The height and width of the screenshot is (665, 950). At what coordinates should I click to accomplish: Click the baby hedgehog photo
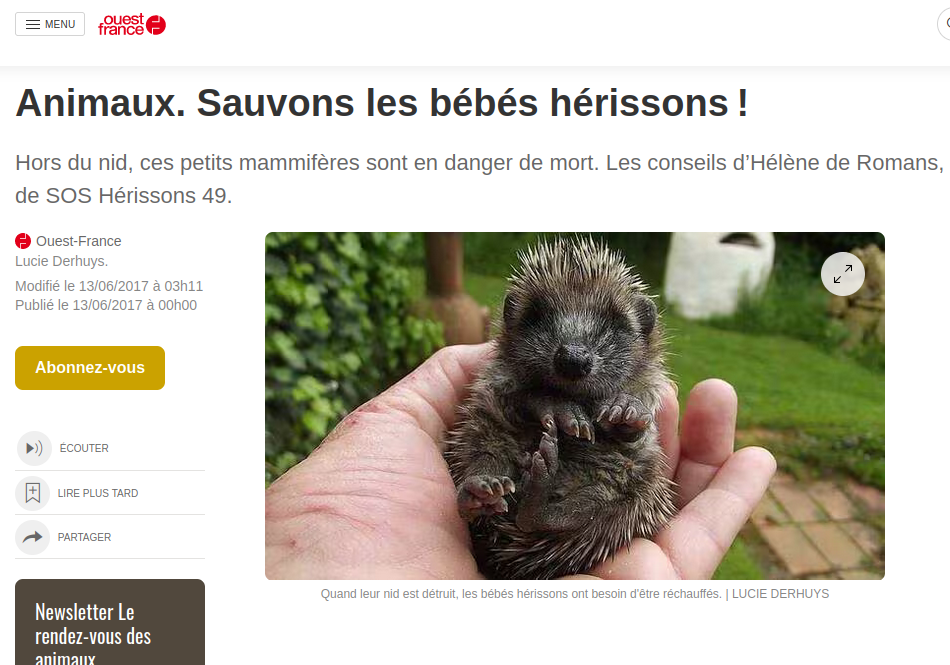coord(574,406)
